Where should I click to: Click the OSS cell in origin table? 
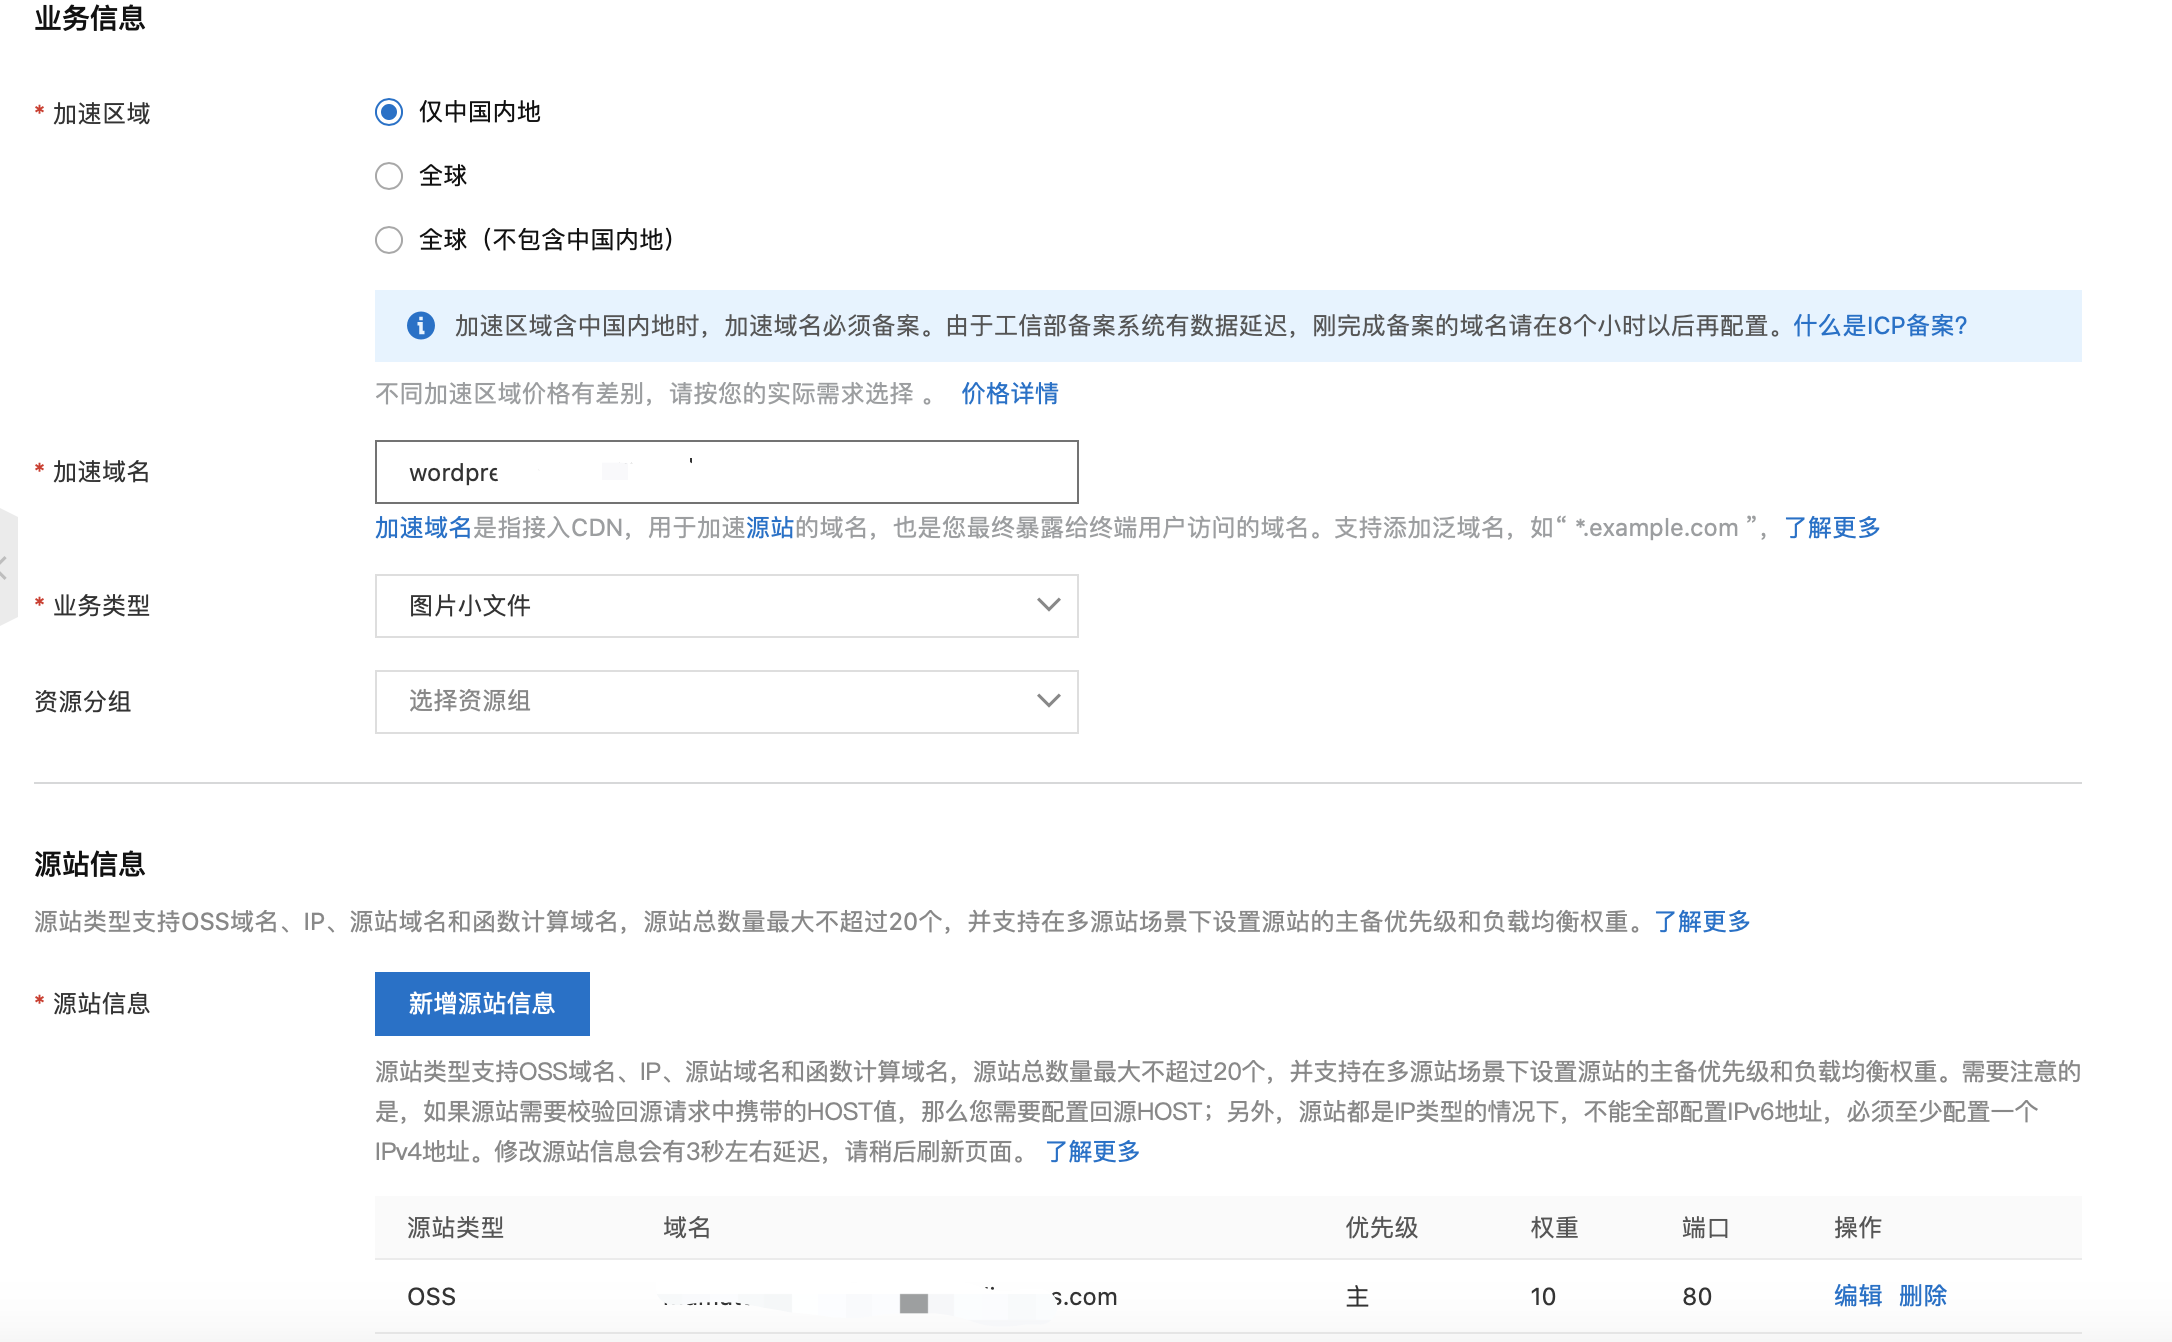pyautogui.click(x=431, y=1297)
